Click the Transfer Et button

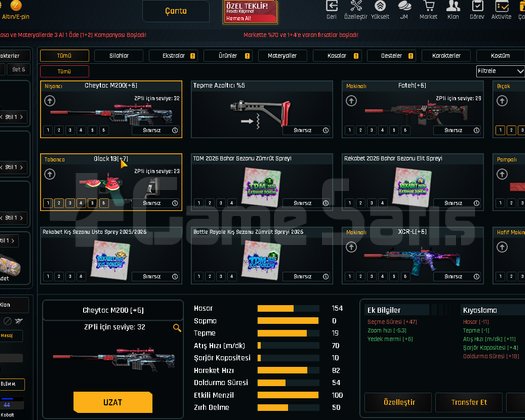point(469,402)
